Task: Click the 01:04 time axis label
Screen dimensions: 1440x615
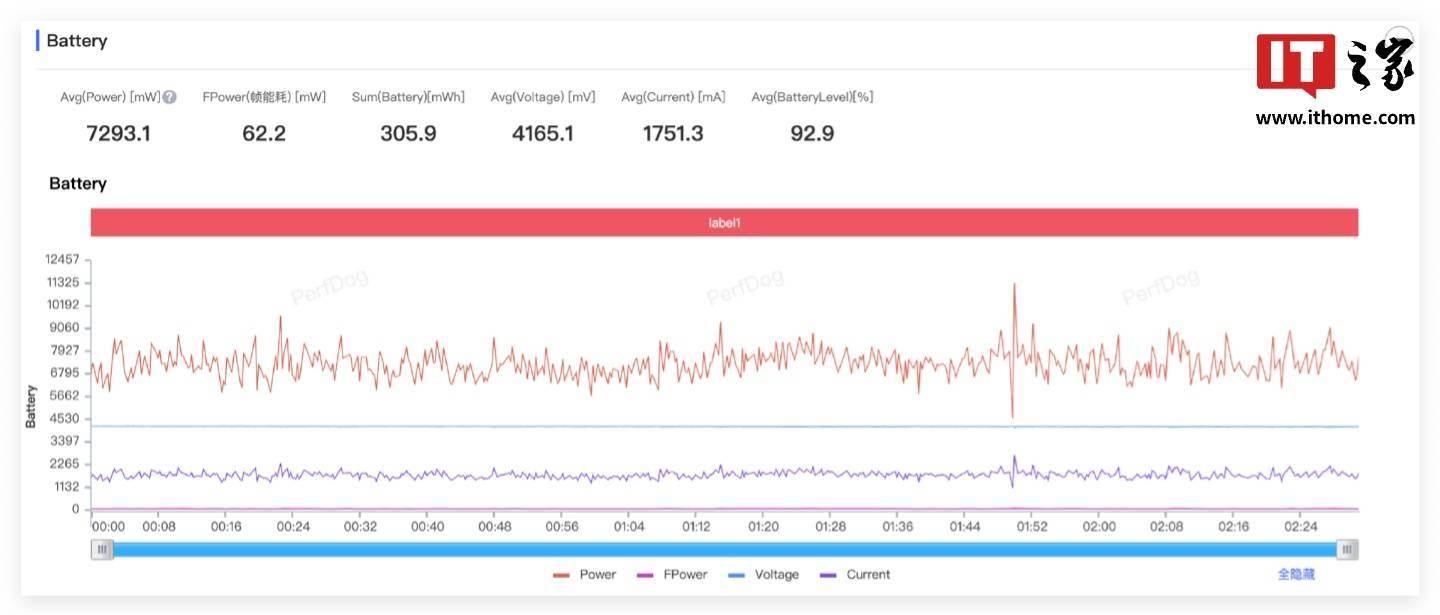Action: click(629, 526)
